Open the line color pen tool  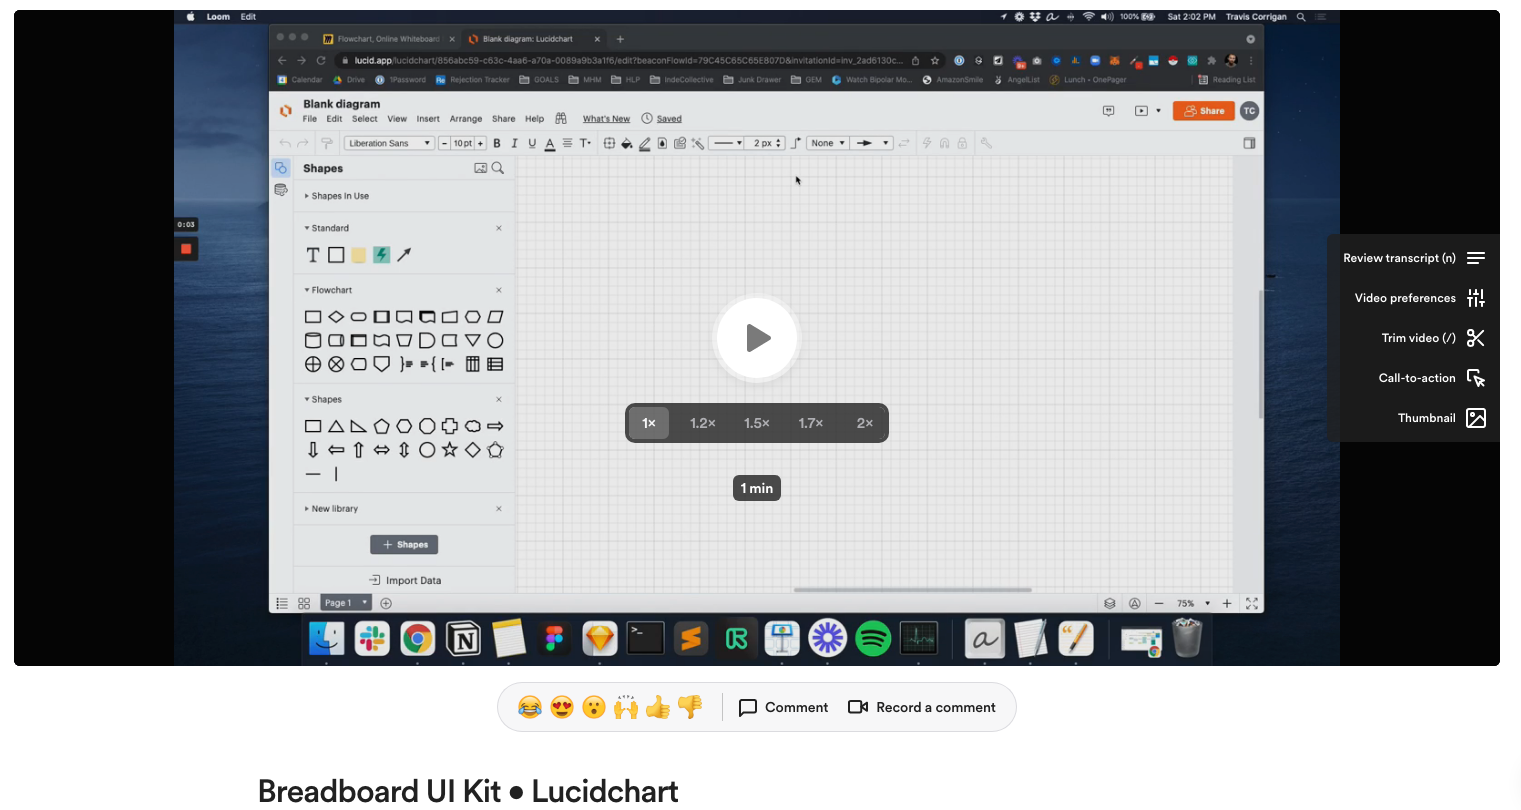click(645, 144)
